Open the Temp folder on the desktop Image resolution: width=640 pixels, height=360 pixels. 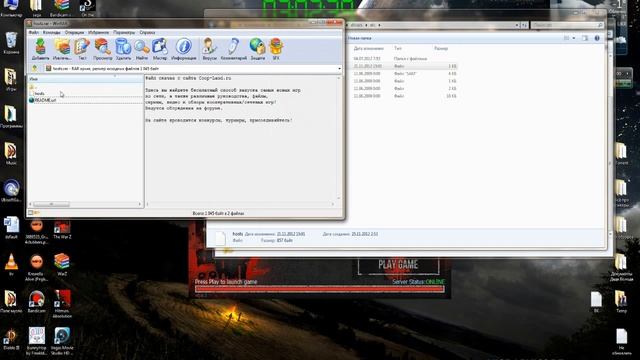pos(621,302)
